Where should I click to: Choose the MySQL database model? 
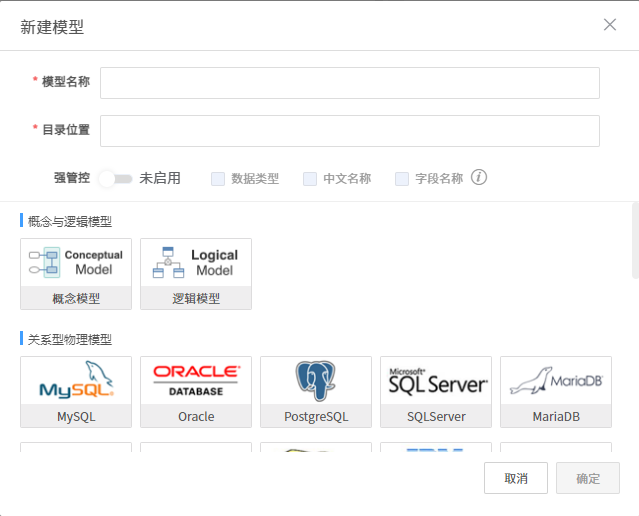point(76,392)
